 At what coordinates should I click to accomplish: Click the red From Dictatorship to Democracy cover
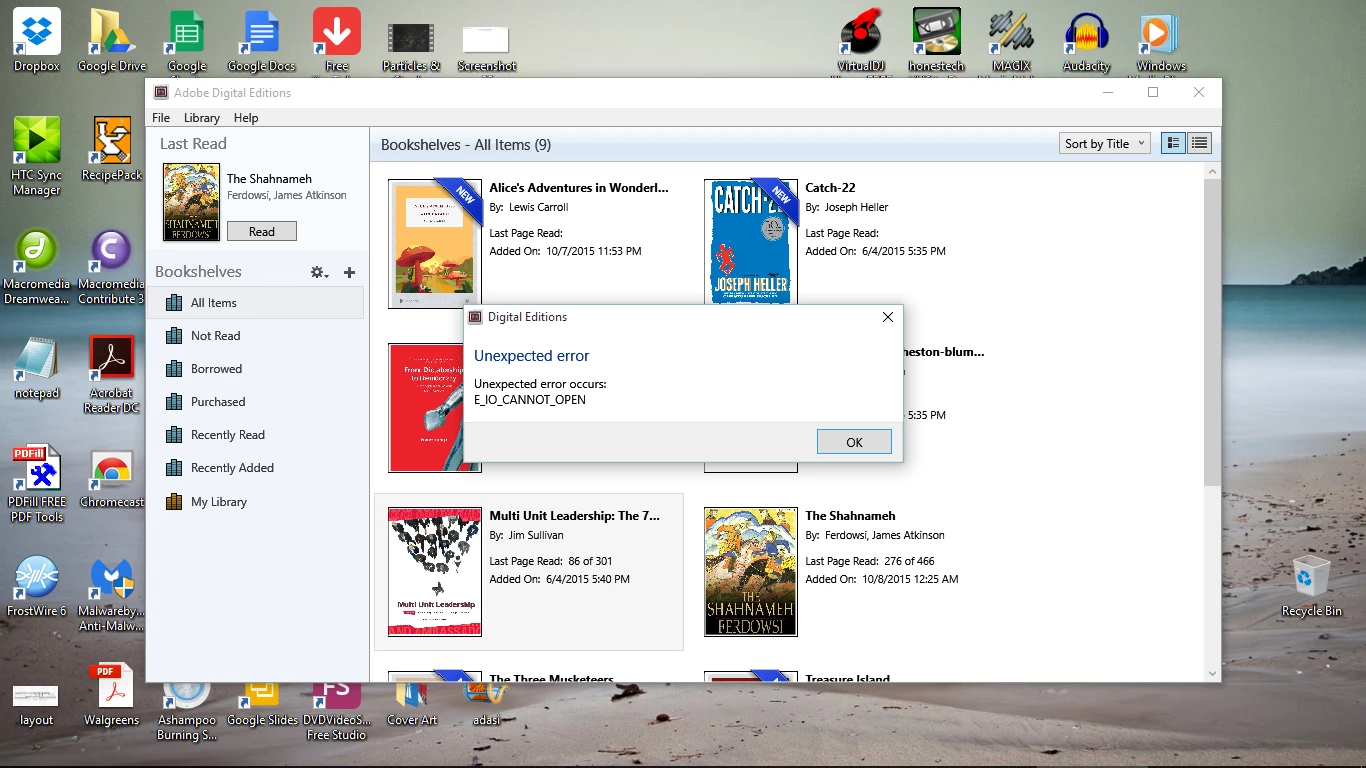click(x=426, y=408)
